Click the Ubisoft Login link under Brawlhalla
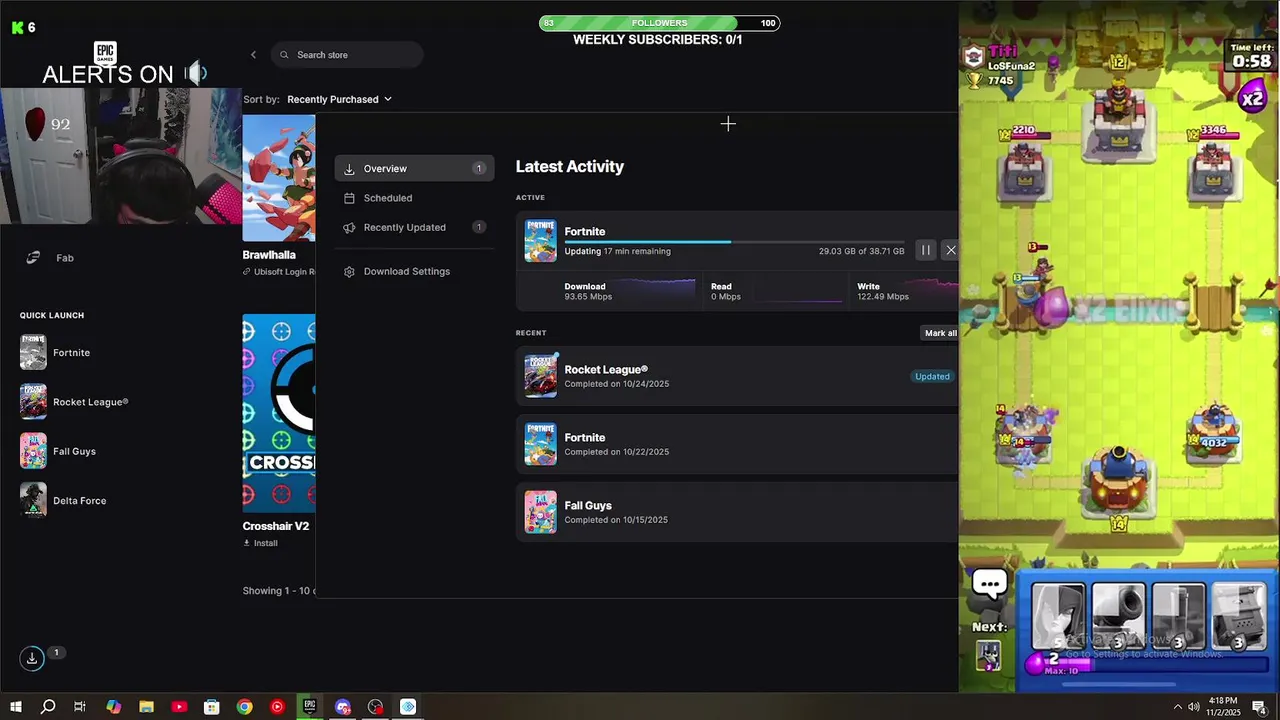The height and width of the screenshot is (720, 1280). pos(279,272)
